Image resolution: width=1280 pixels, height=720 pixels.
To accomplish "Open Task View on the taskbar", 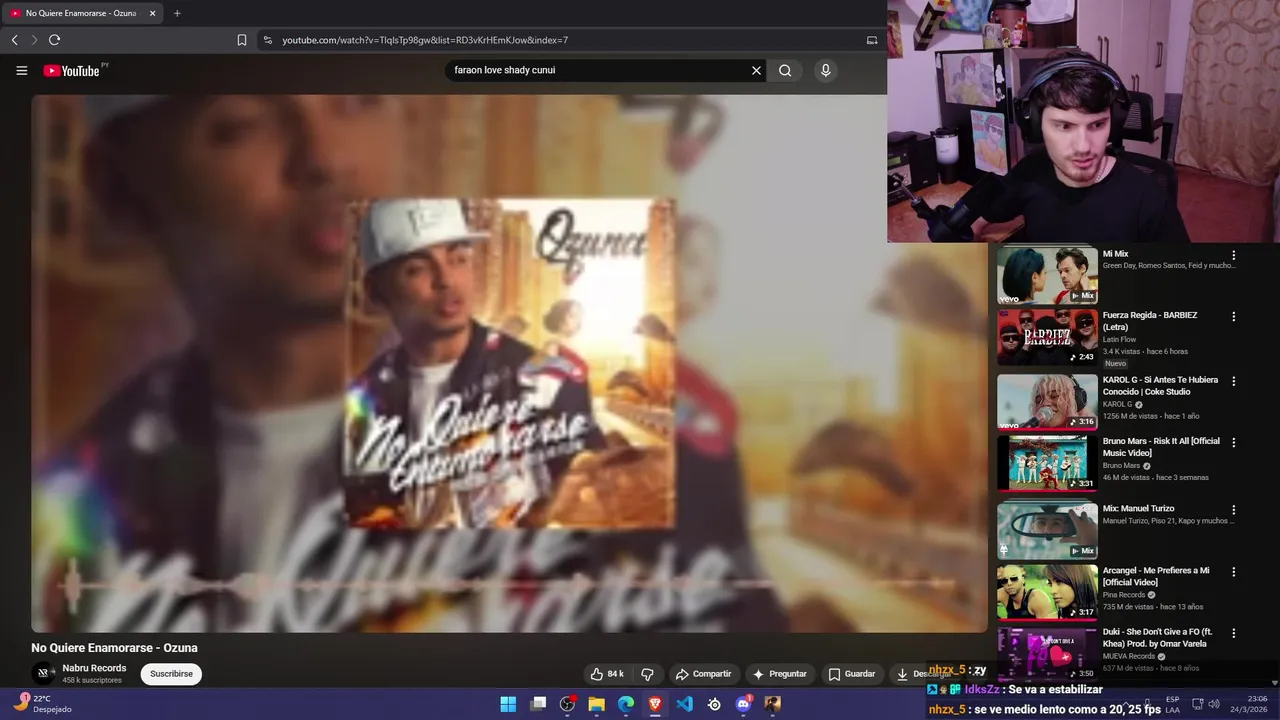I will [x=538, y=704].
